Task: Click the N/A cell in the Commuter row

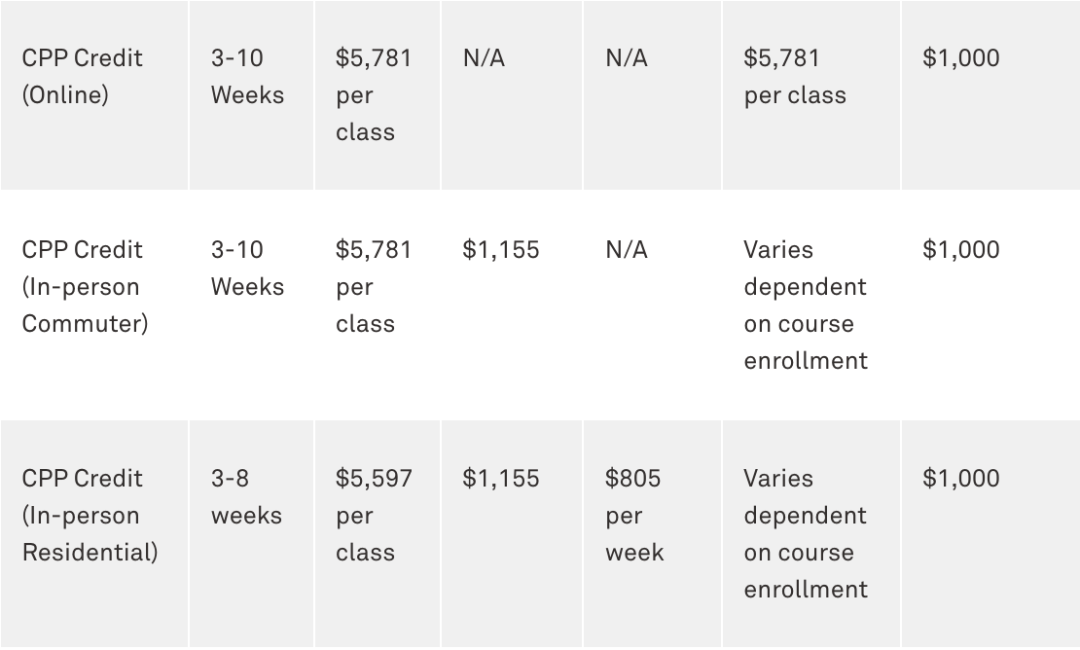Action: (626, 250)
